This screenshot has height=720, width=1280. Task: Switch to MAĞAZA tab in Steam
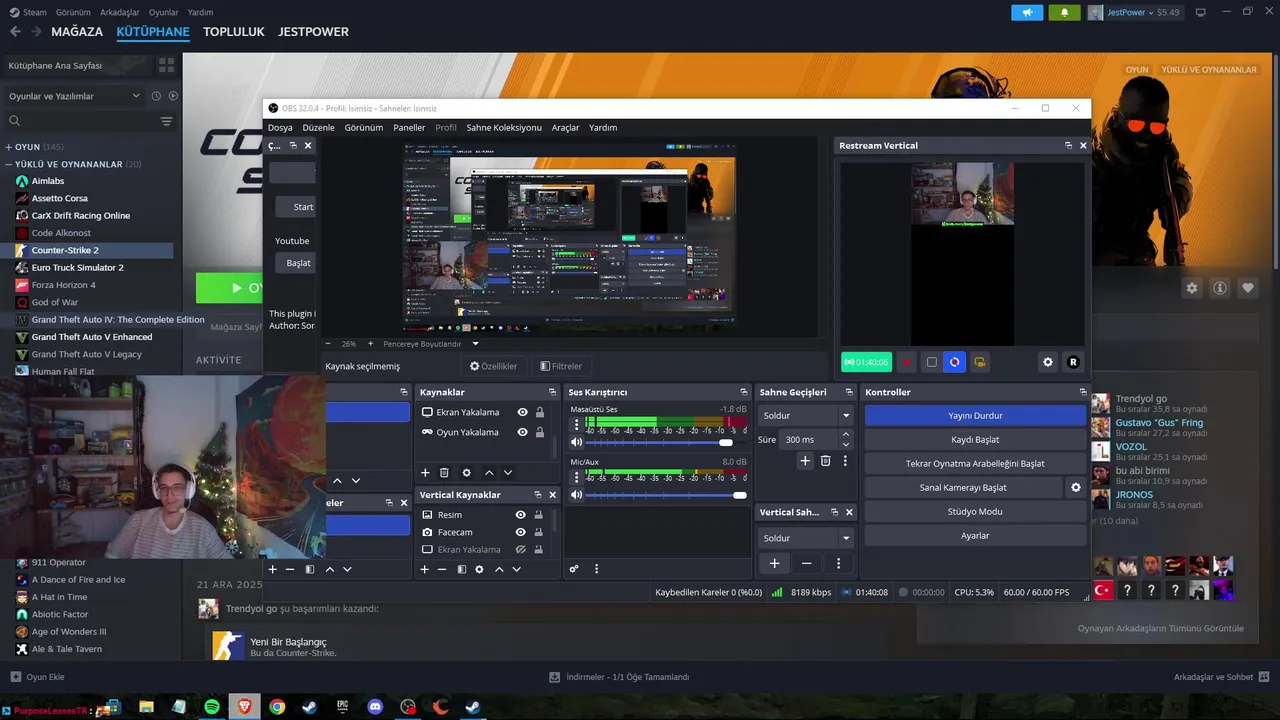pyautogui.click(x=77, y=32)
